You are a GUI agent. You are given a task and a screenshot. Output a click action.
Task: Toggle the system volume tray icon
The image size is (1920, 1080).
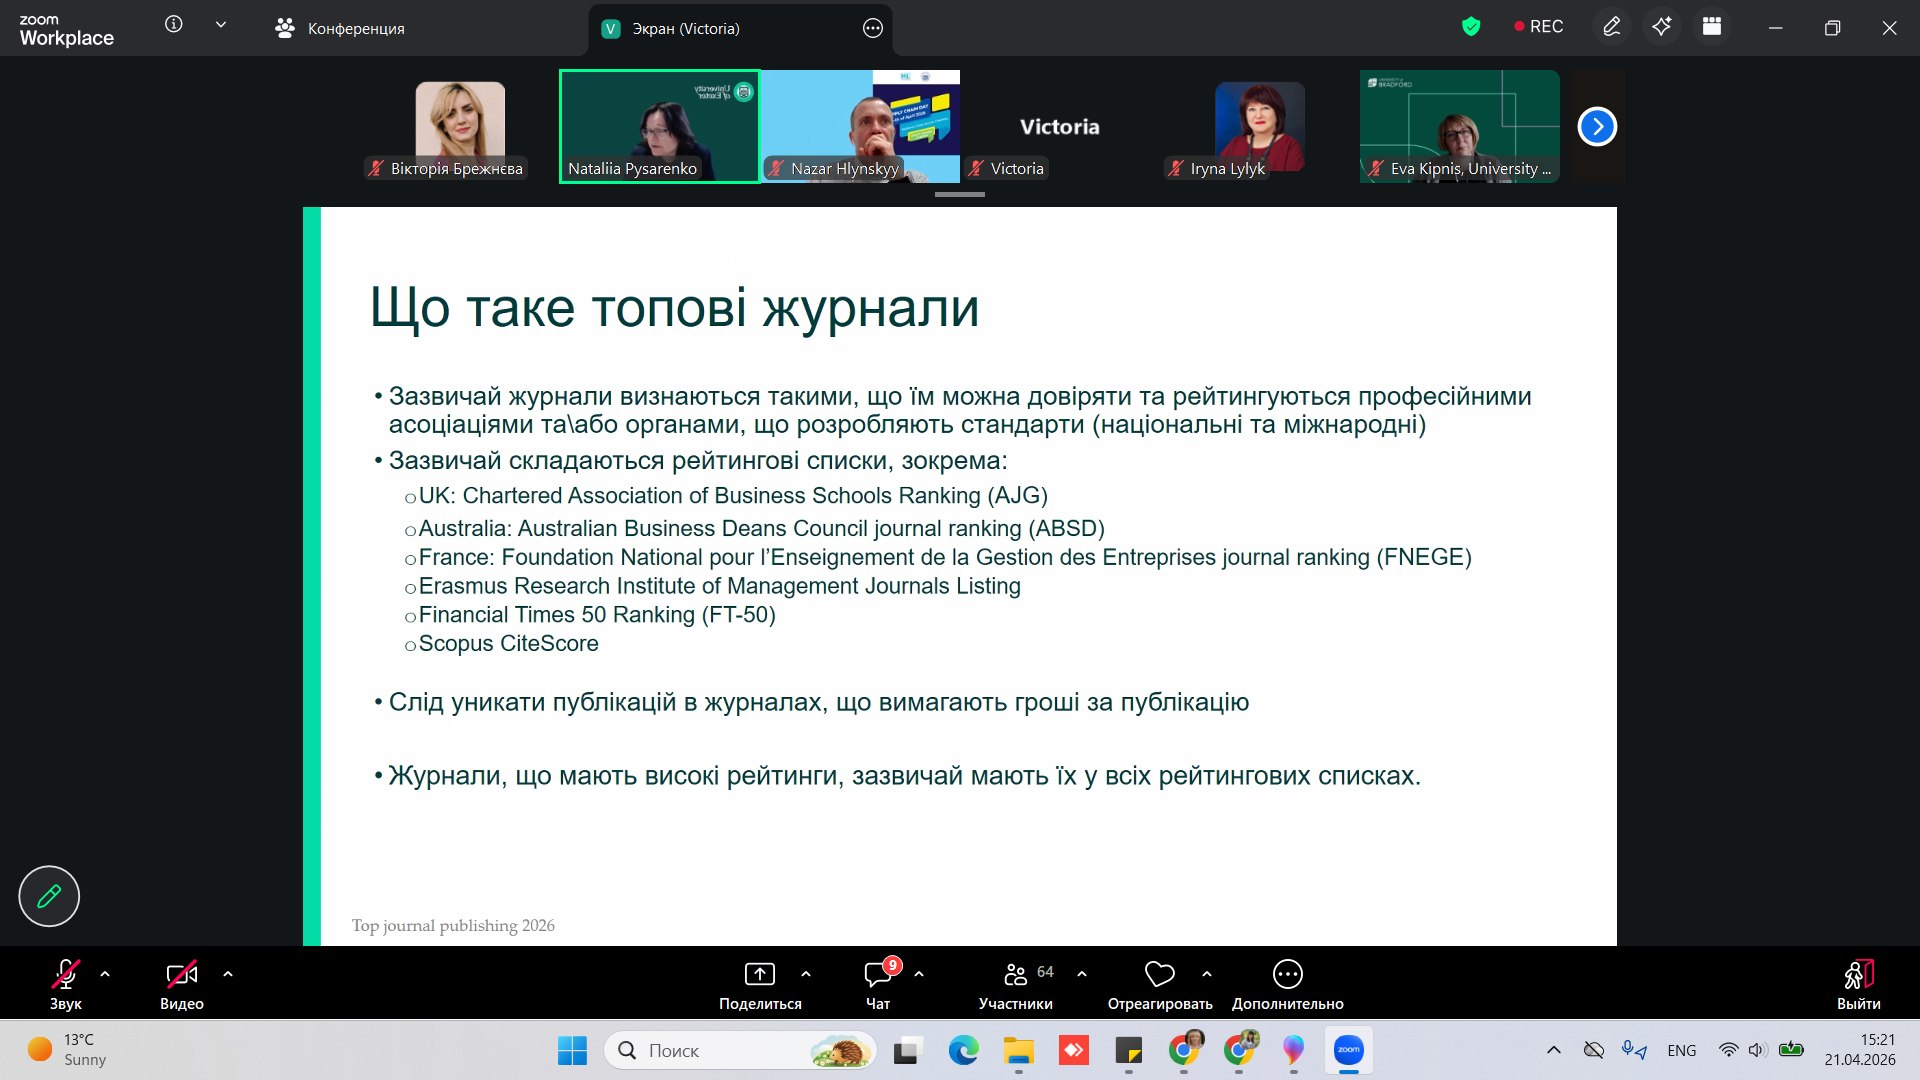pyautogui.click(x=1756, y=1050)
